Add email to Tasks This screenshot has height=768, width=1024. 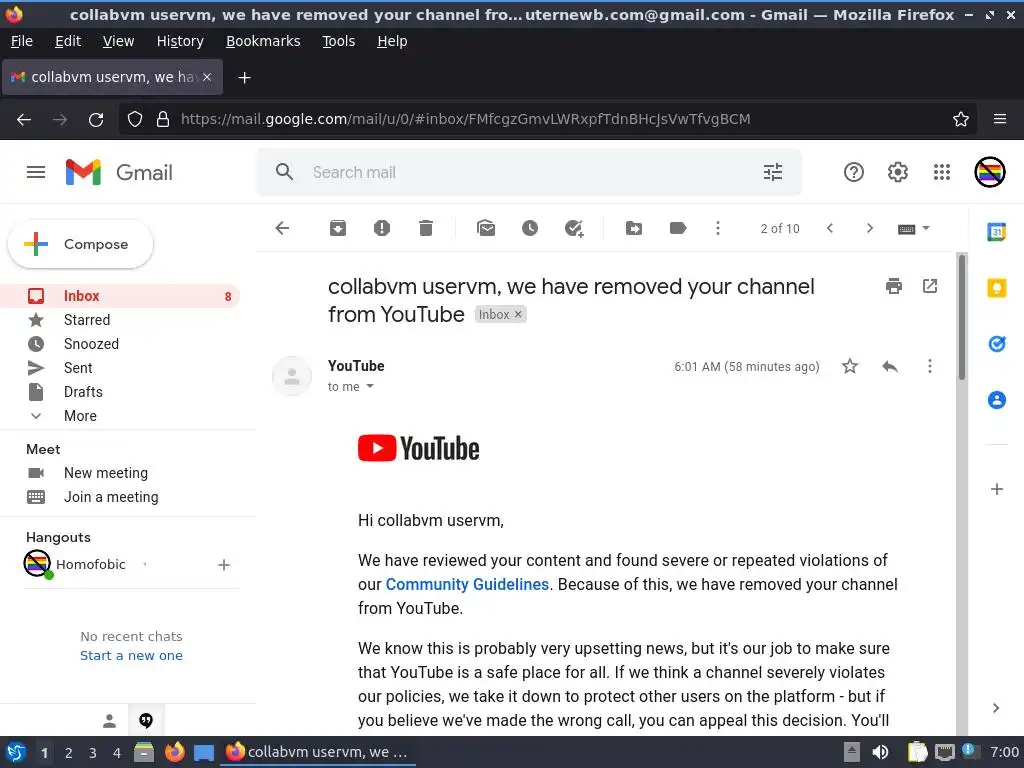[574, 228]
